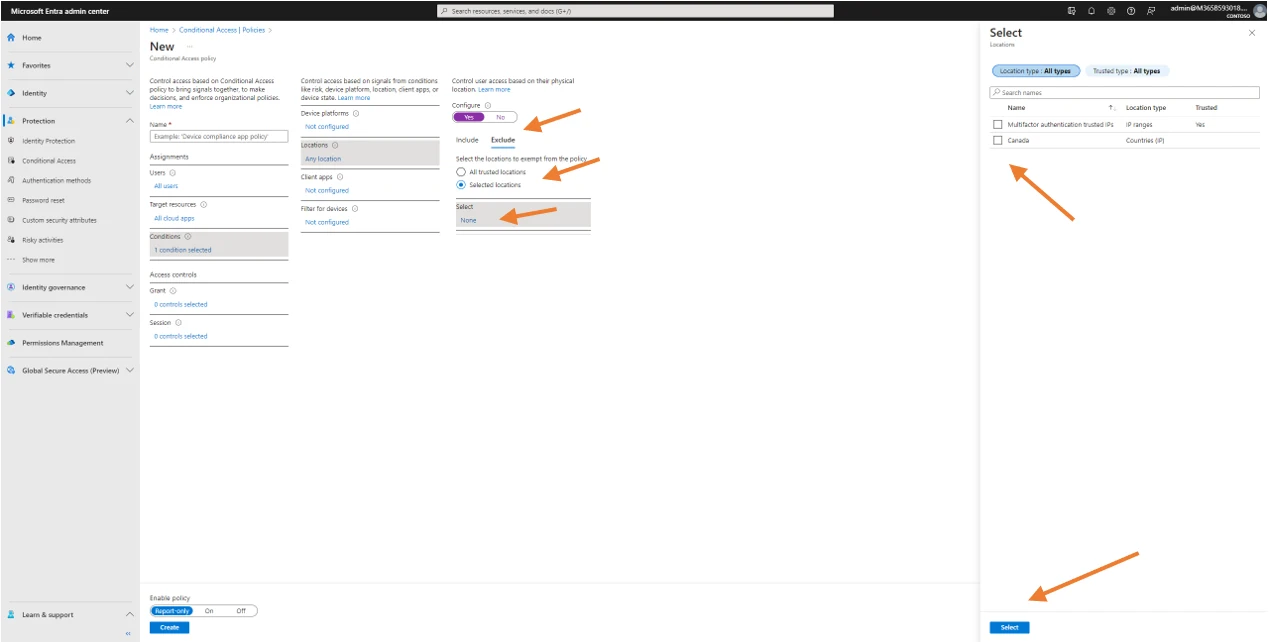Switch to the Include tab
This screenshot has width=1269, height=642.
coord(467,140)
